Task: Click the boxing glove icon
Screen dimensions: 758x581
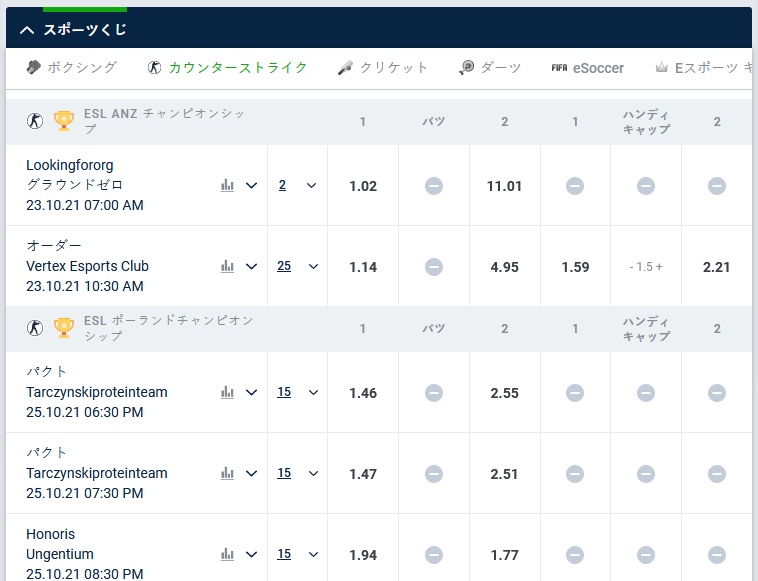Action: 33,67
